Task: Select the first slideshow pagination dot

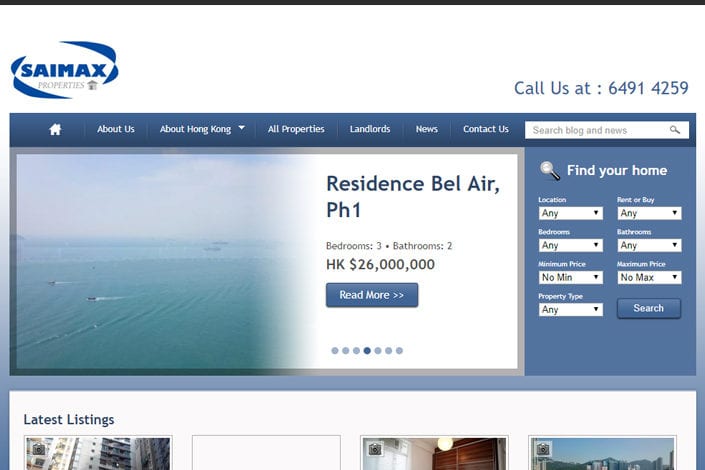Action: [335, 351]
